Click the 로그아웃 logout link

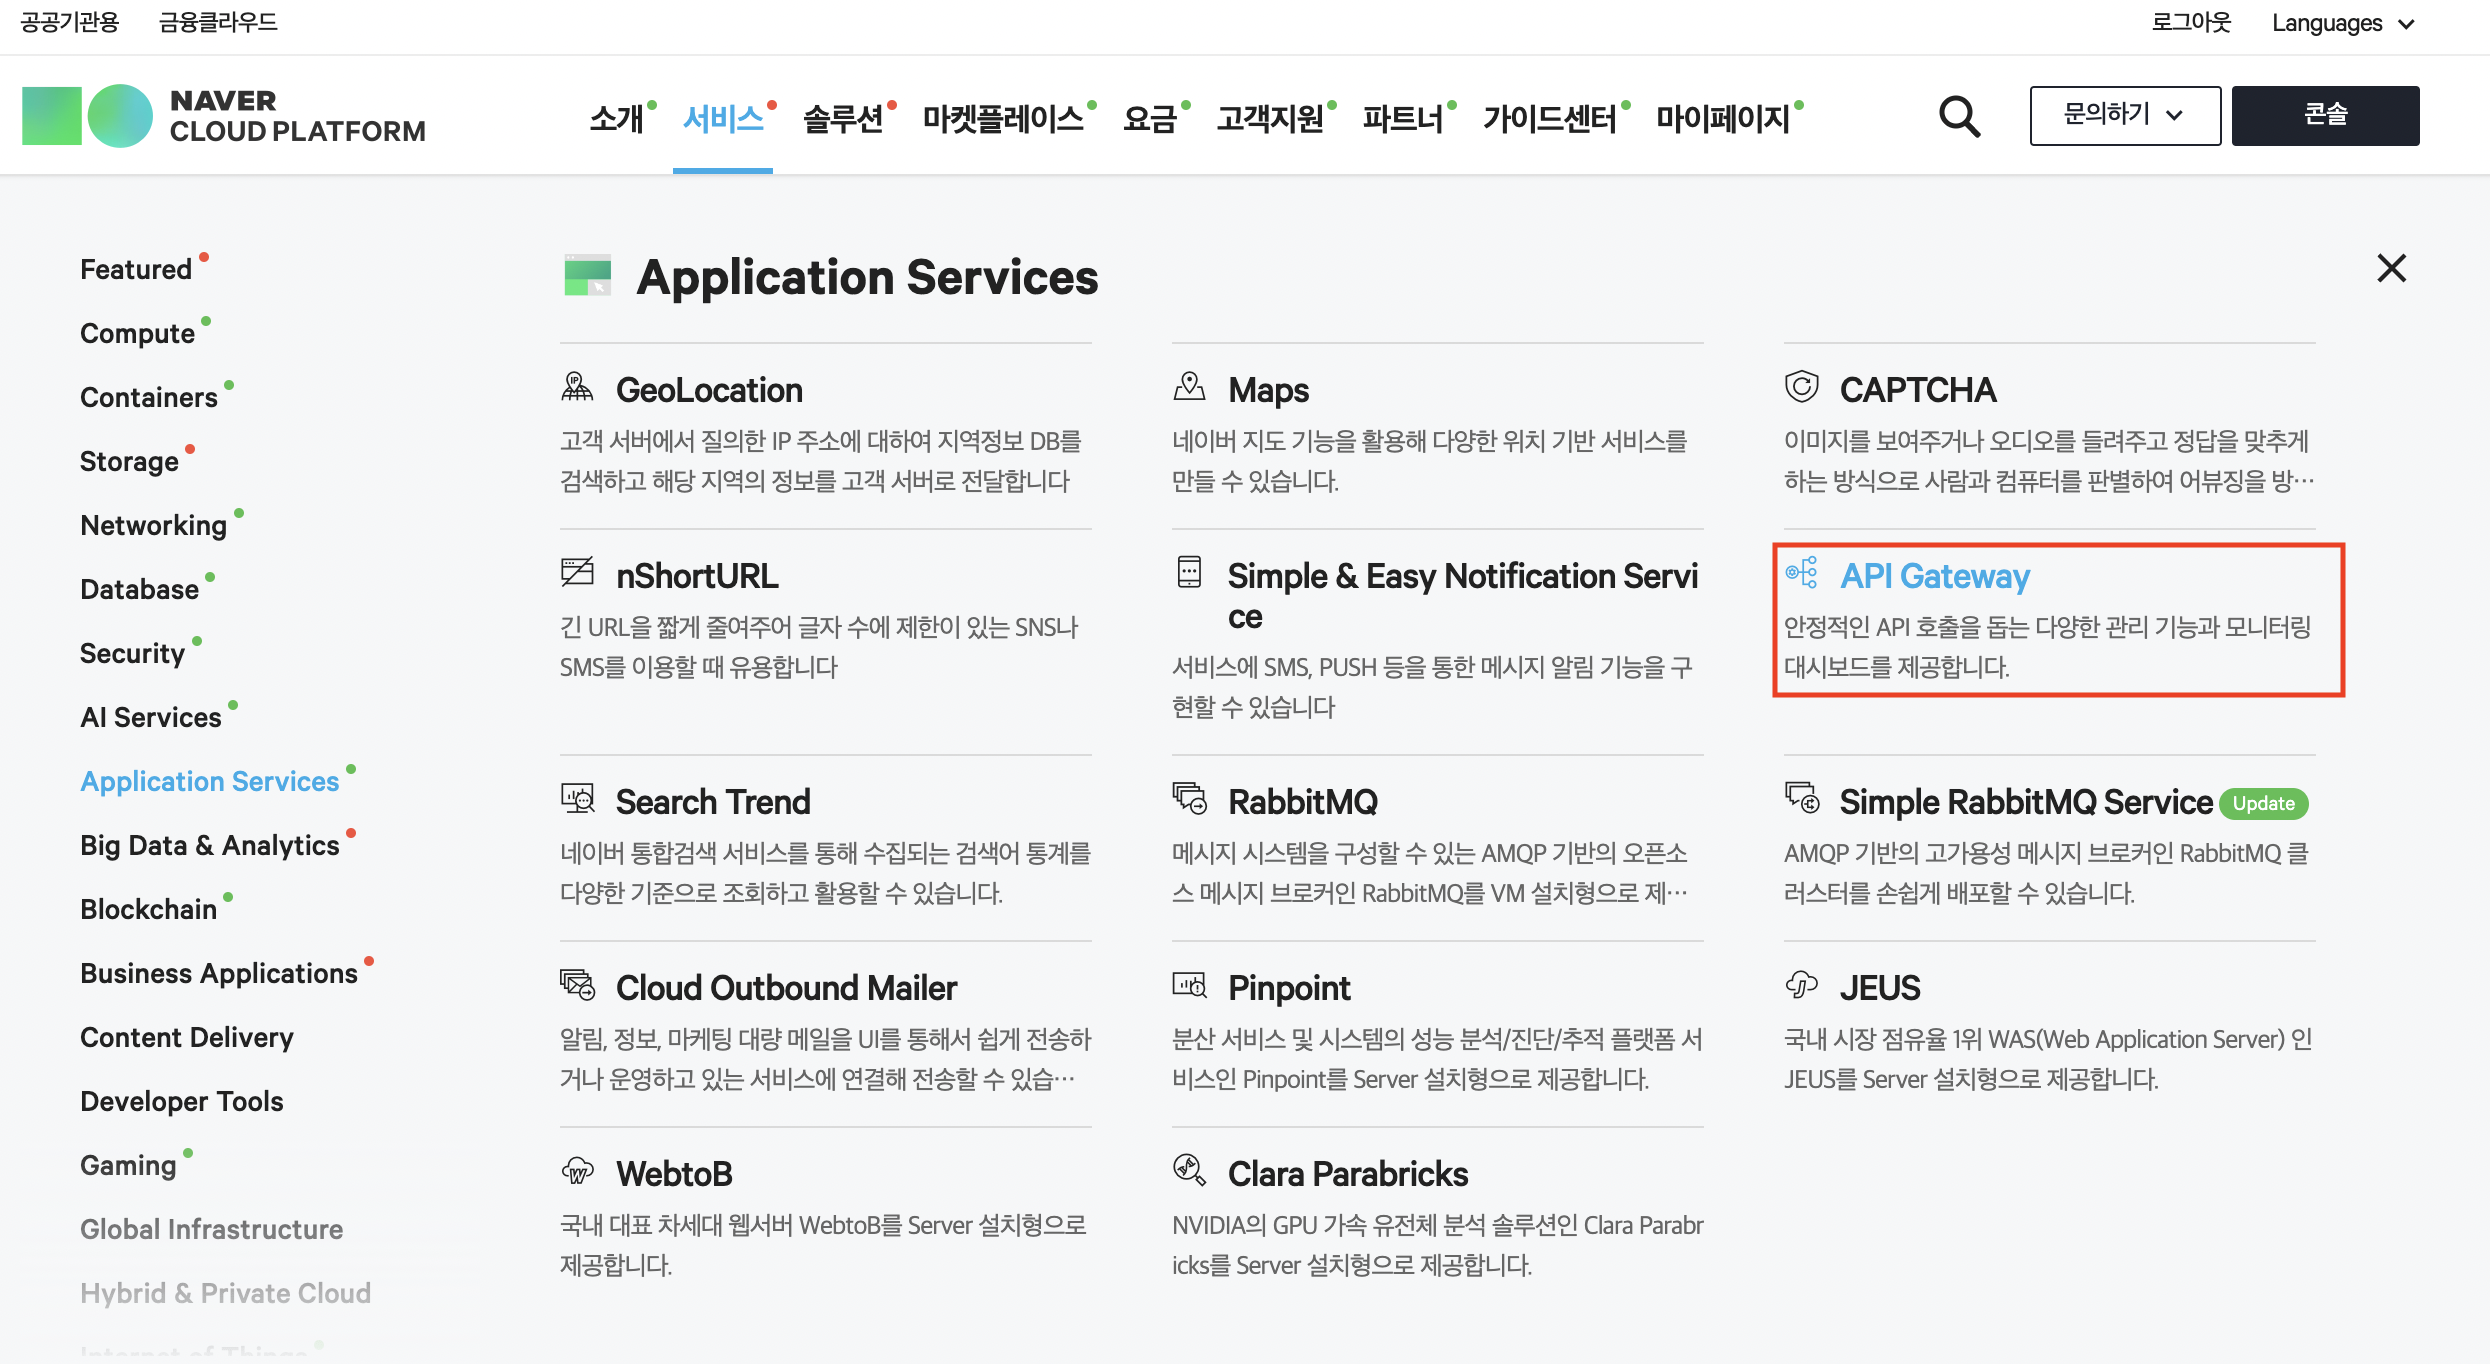[2191, 23]
